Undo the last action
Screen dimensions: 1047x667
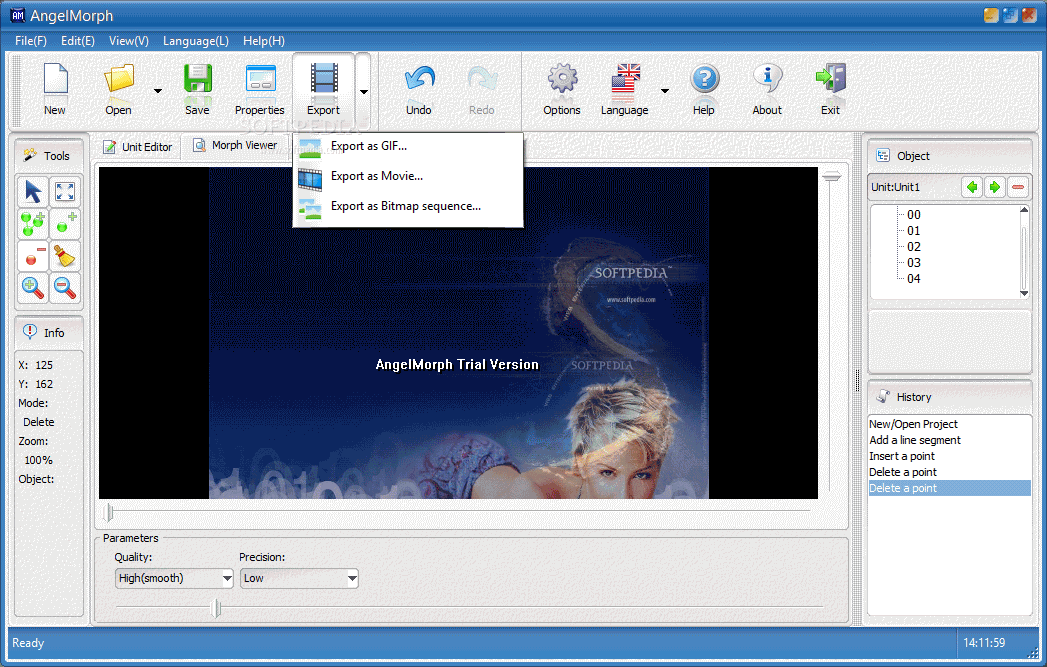point(419,89)
